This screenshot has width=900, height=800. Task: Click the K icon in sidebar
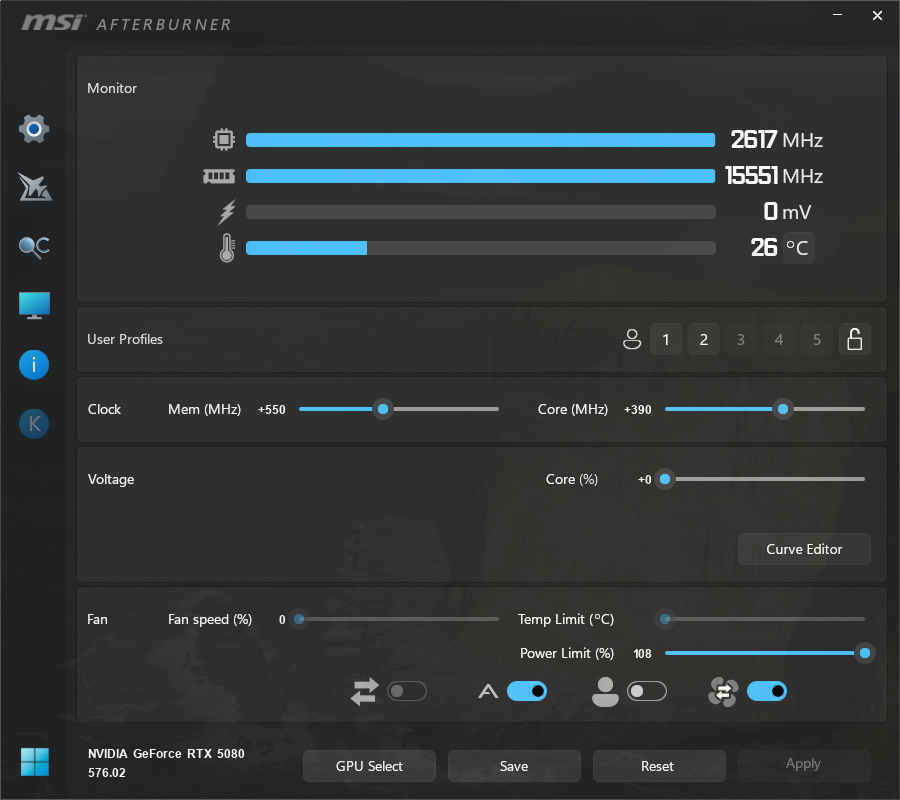pyautogui.click(x=34, y=424)
